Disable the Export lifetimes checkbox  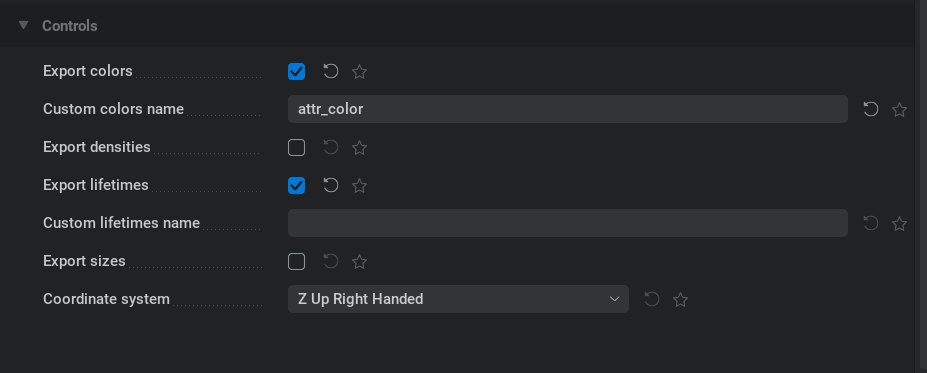point(296,186)
